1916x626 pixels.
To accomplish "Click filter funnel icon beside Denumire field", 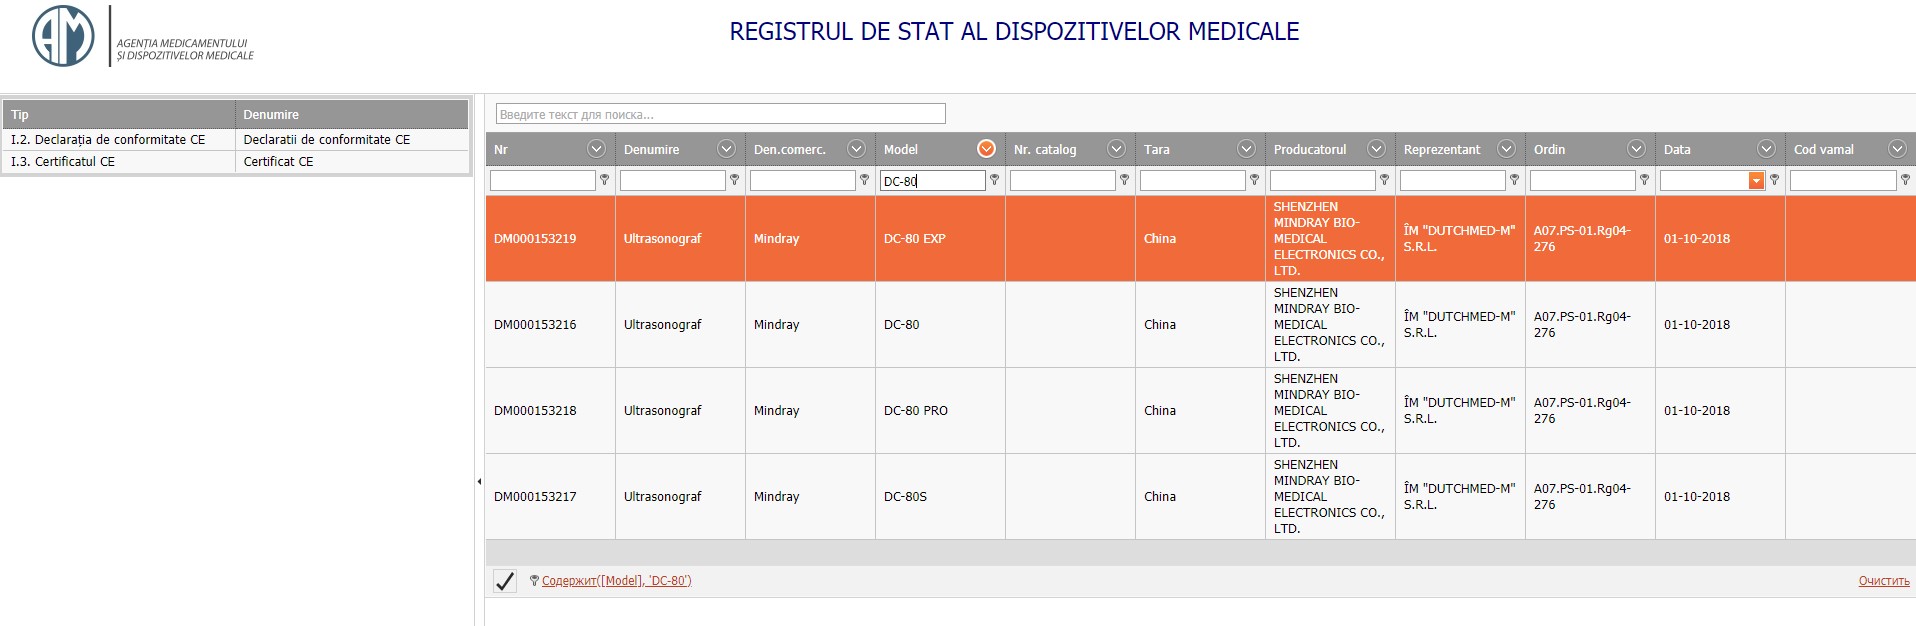I will 734,180.
